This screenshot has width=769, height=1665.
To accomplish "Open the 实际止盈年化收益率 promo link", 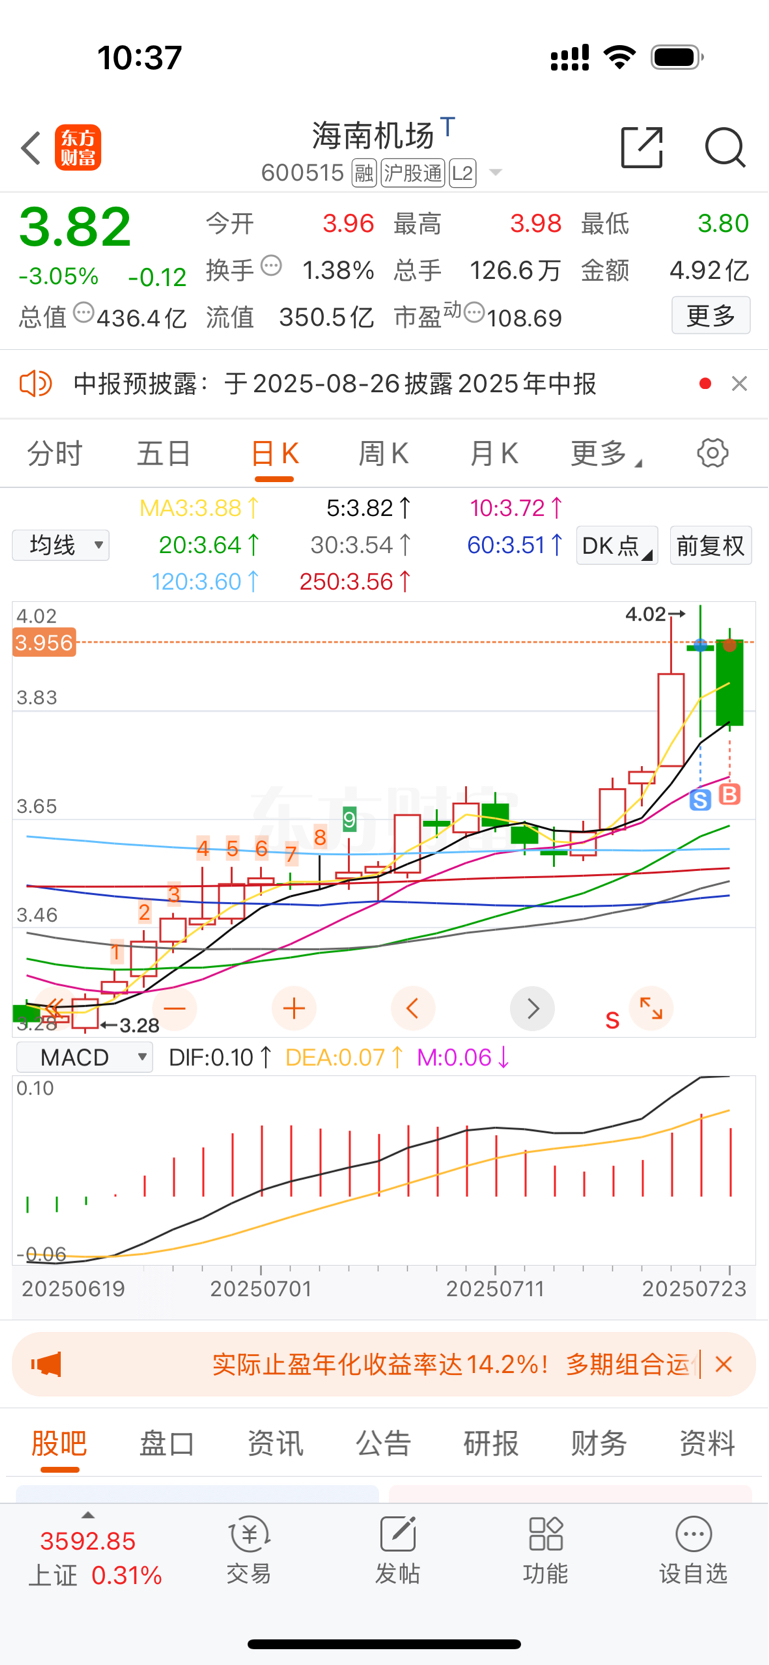I will pyautogui.click(x=450, y=1364).
